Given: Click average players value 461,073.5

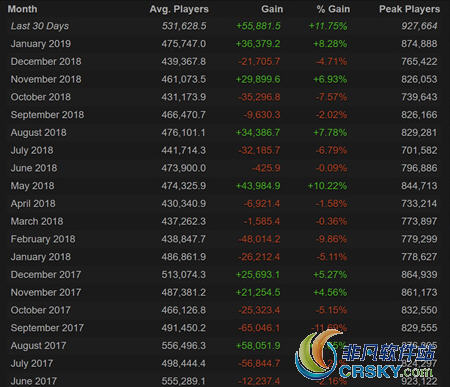Looking at the screenshot, I should tap(184, 79).
